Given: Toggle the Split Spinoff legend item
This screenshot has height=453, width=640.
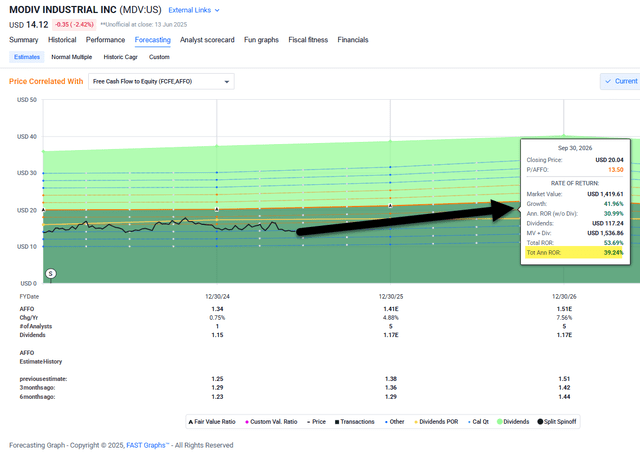Looking at the screenshot, I should [557, 422].
